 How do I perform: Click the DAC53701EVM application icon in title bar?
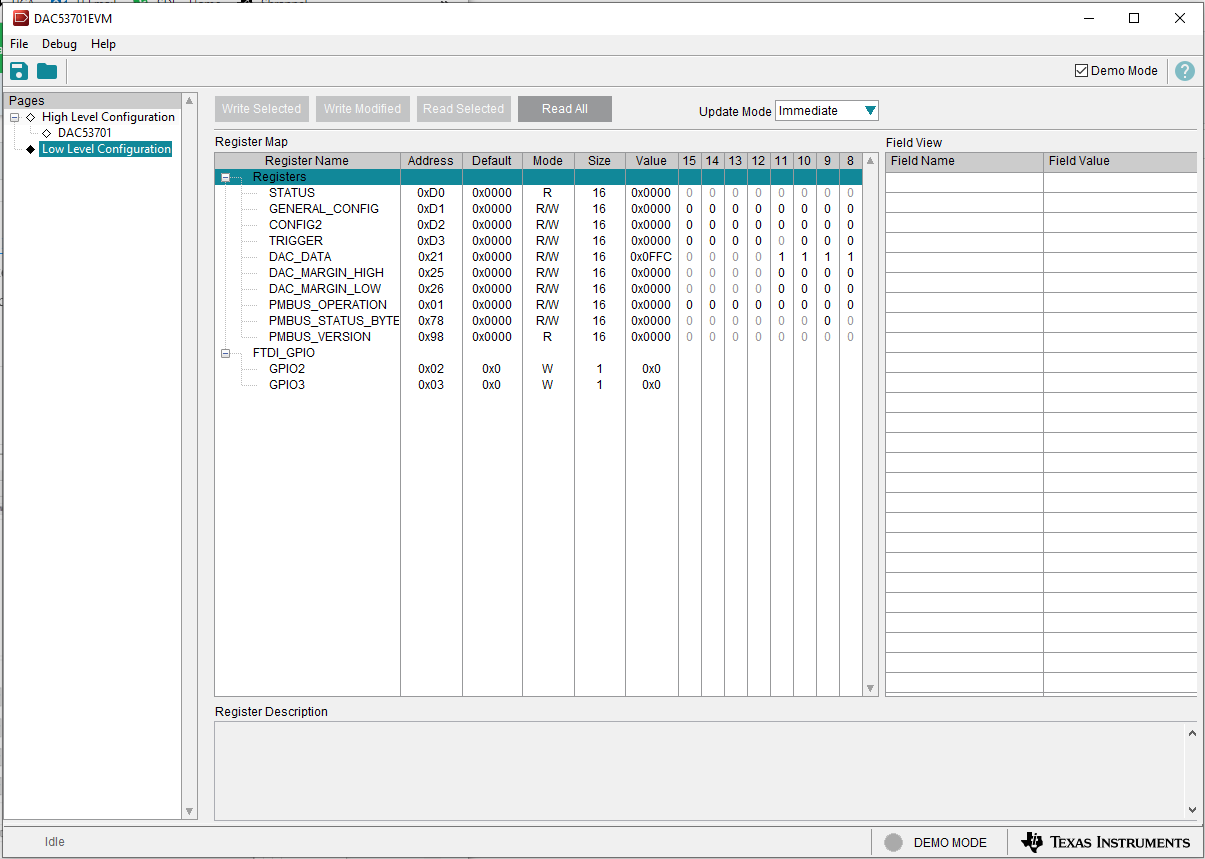pos(22,18)
